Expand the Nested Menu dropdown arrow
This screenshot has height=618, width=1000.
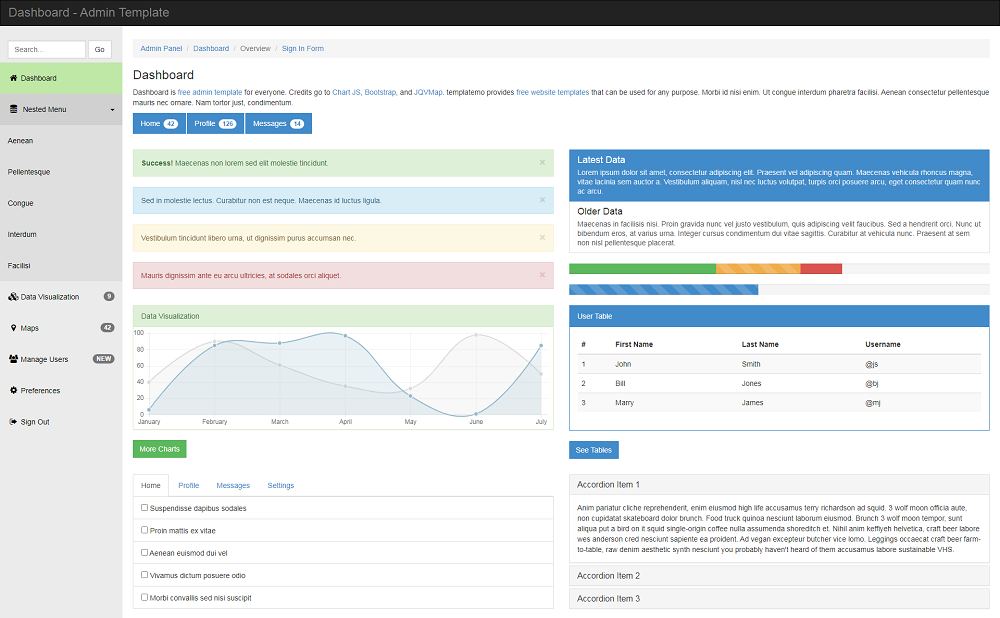(112, 110)
